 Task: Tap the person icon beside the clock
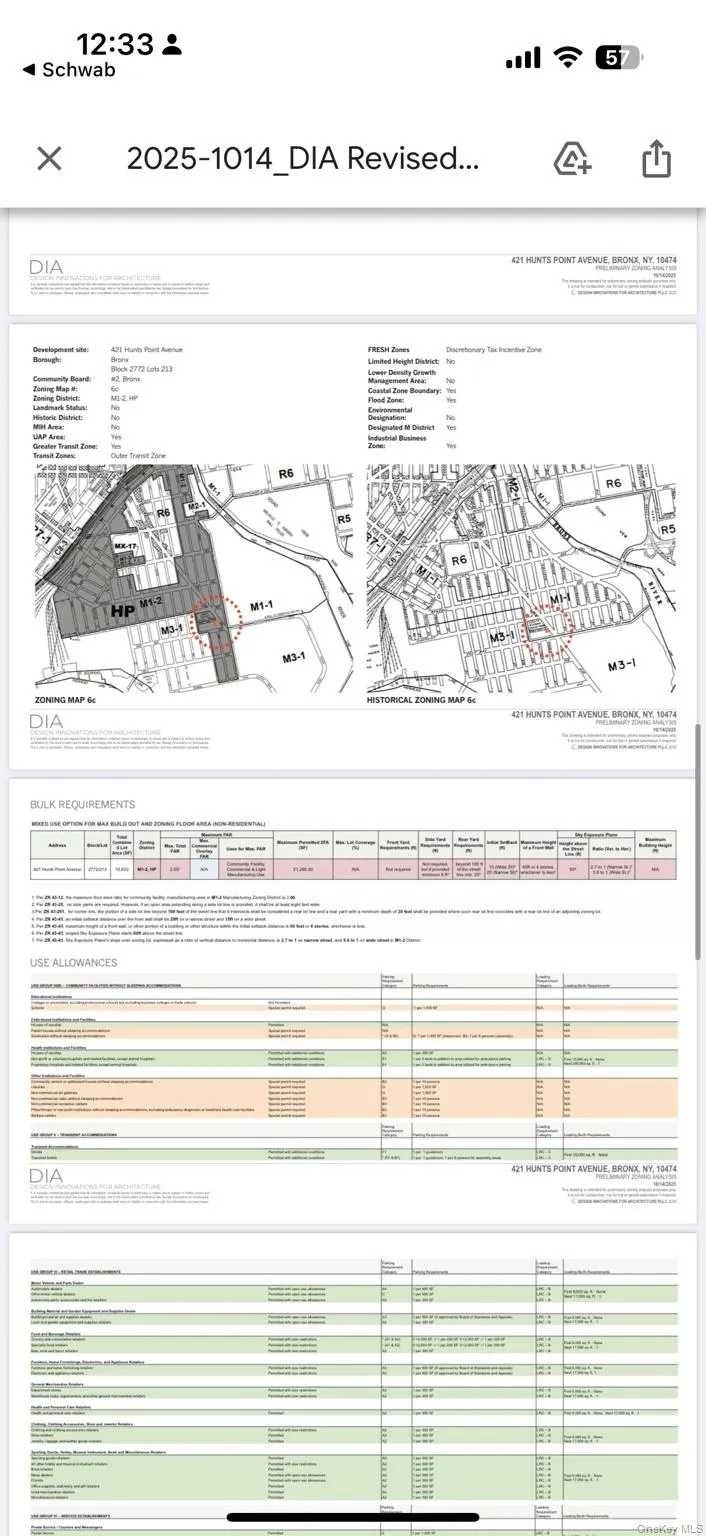(172, 44)
